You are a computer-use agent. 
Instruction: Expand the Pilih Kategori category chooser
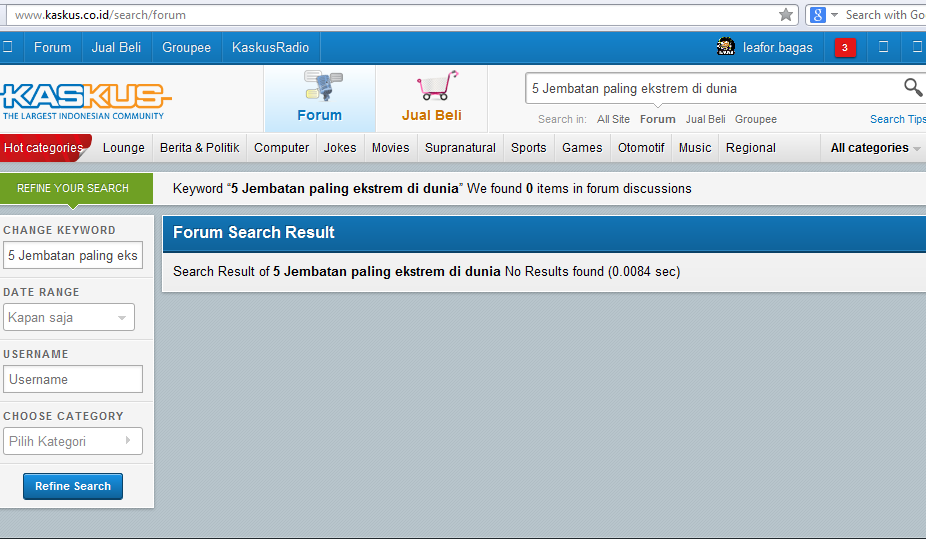(x=73, y=441)
